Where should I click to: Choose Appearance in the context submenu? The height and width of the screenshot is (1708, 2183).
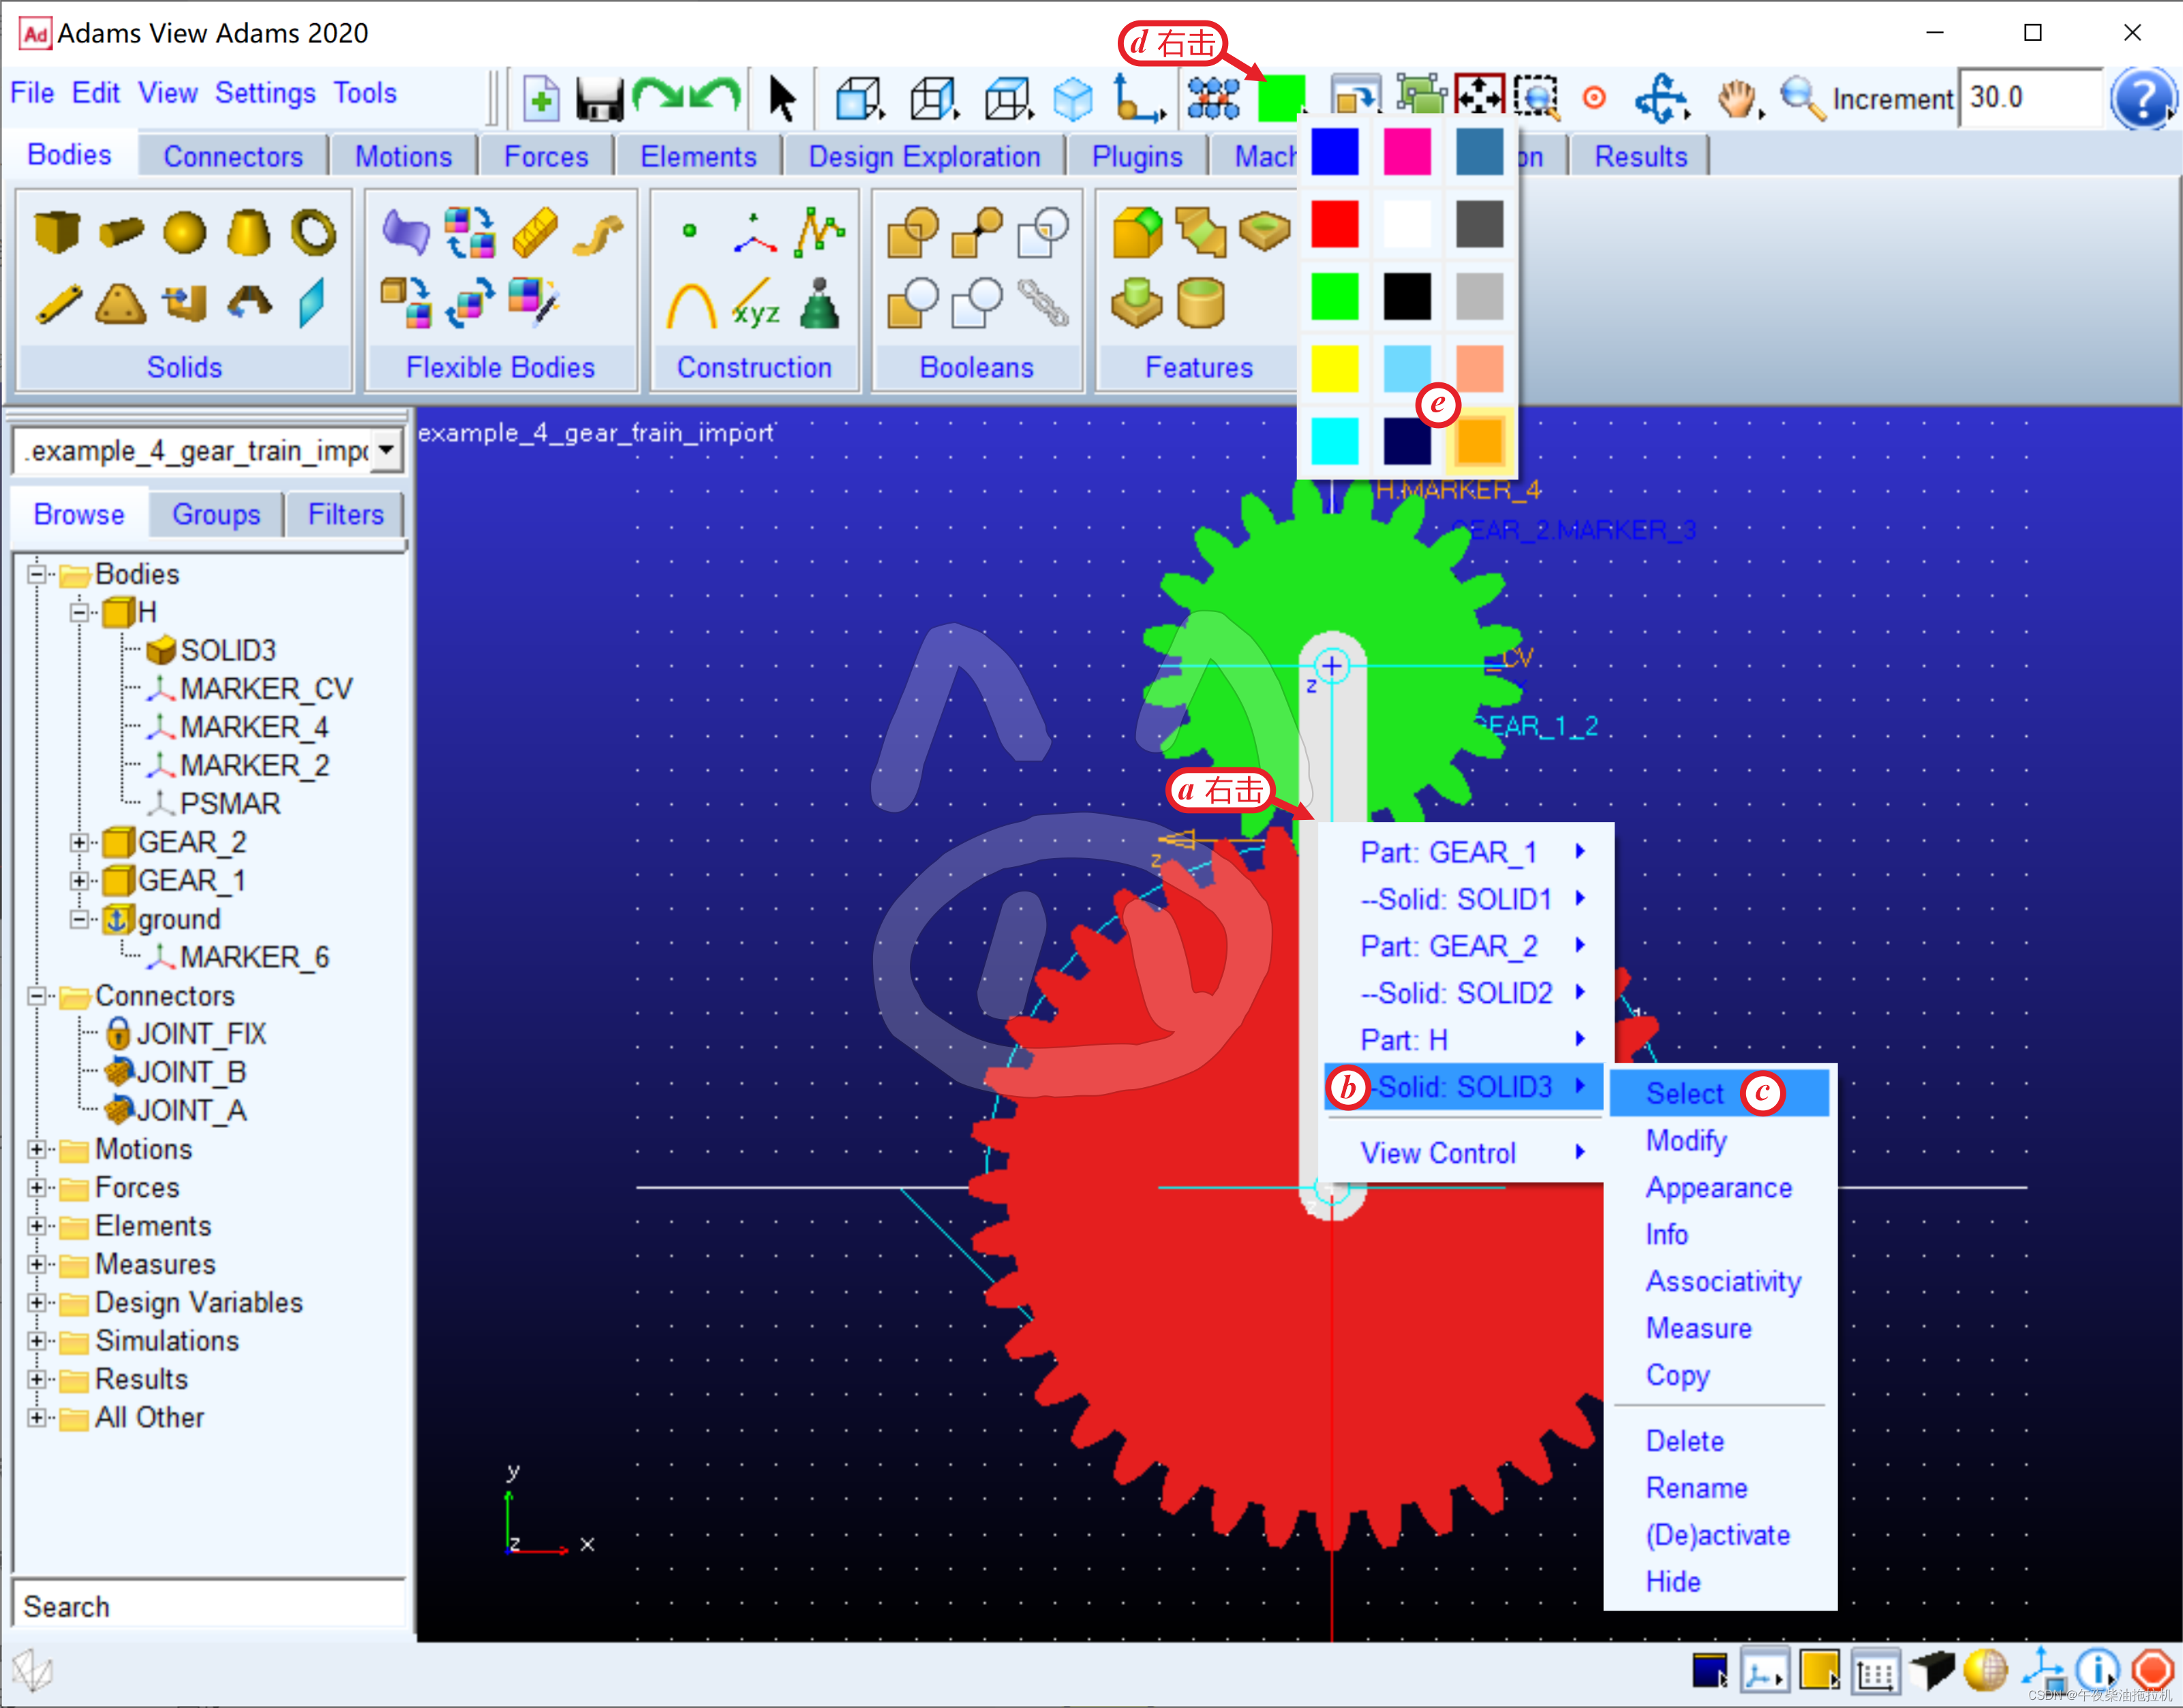click(1719, 1188)
